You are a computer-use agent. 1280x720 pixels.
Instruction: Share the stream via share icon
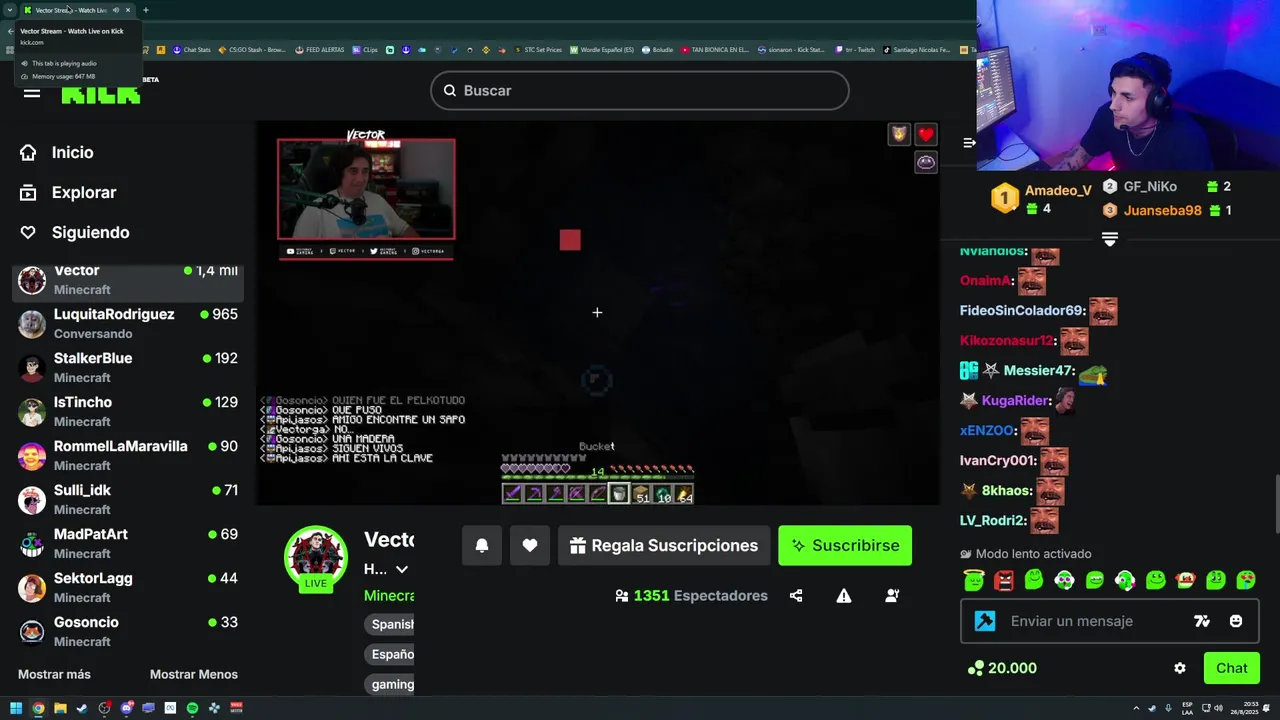[x=796, y=595]
